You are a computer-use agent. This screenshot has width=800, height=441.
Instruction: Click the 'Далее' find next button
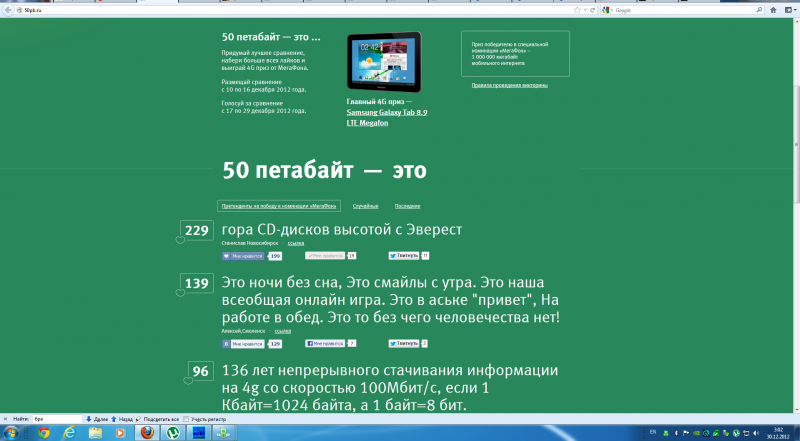click(x=96, y=419)
